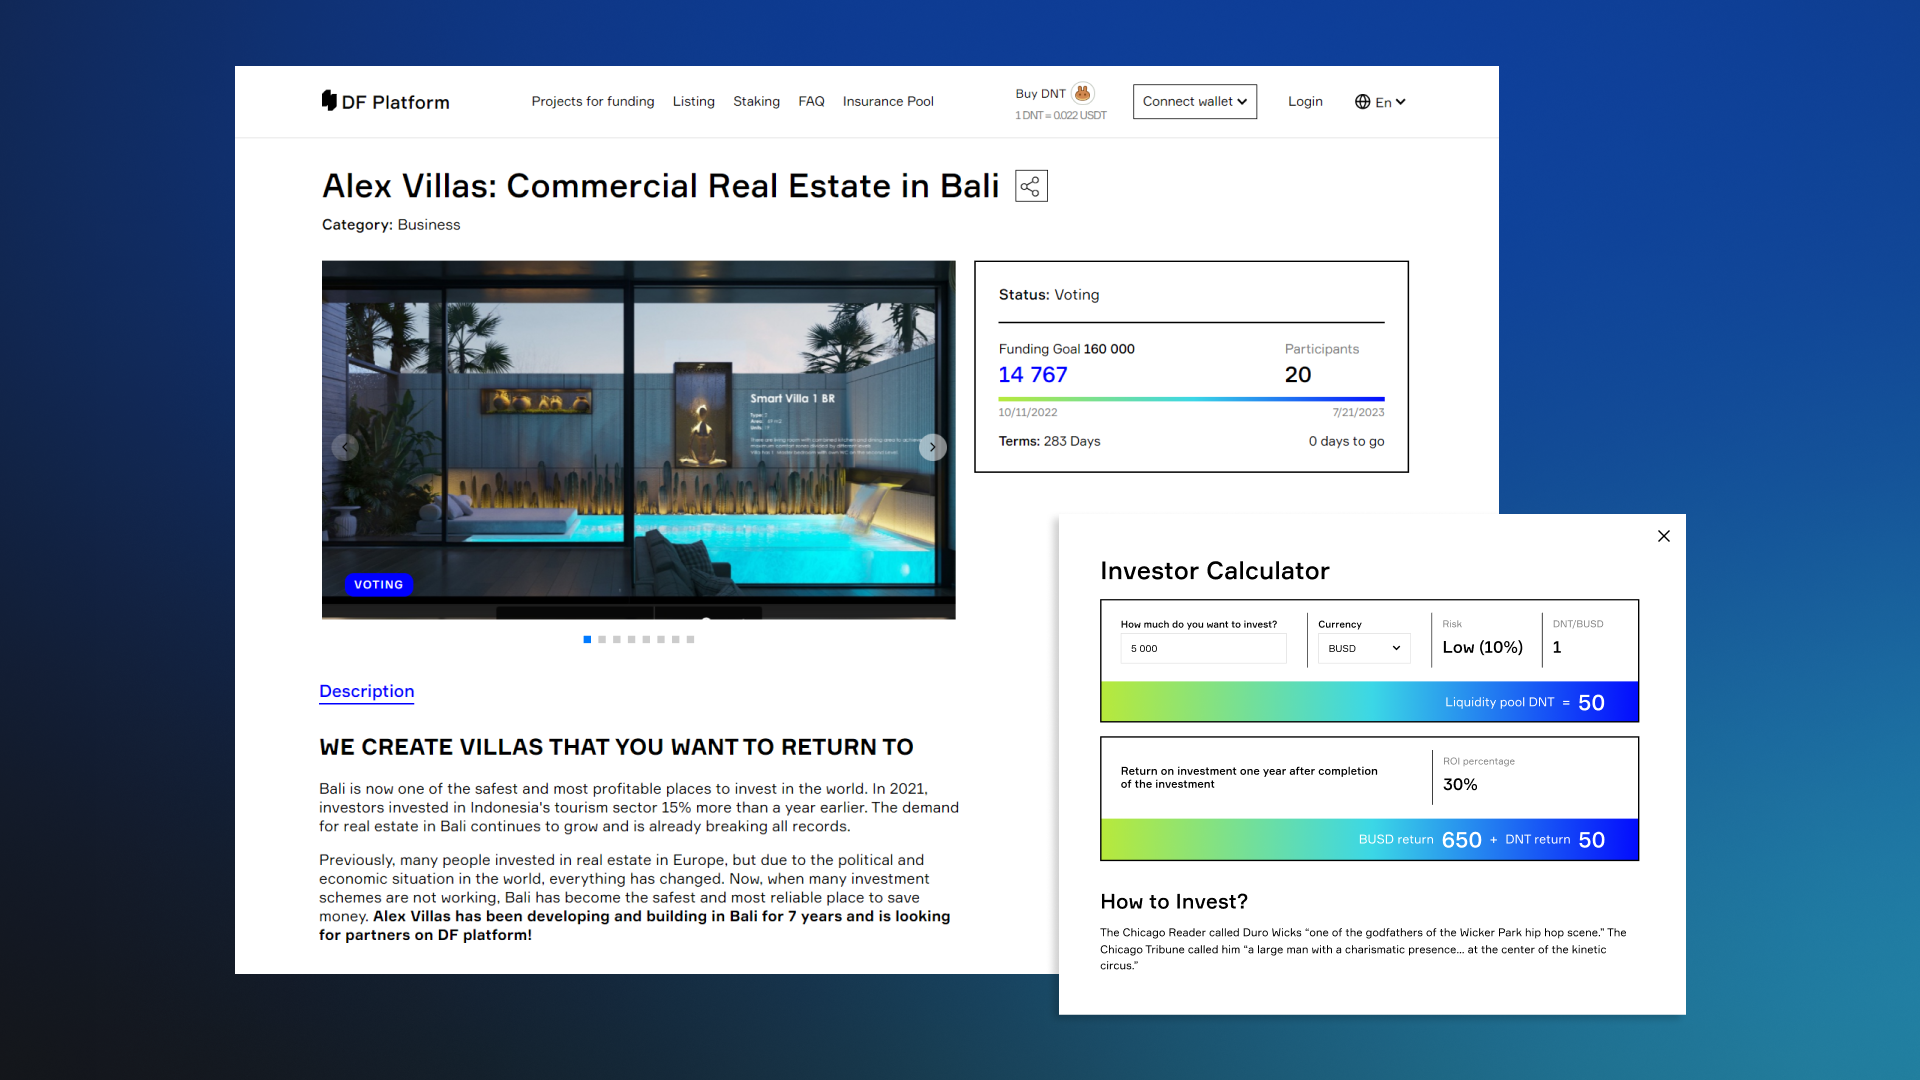Image resolution: width=1920 pixels, height=1080 pixels.
Task: Open the Currency dropdown showing BUSD
Action: pos(1362,648)
